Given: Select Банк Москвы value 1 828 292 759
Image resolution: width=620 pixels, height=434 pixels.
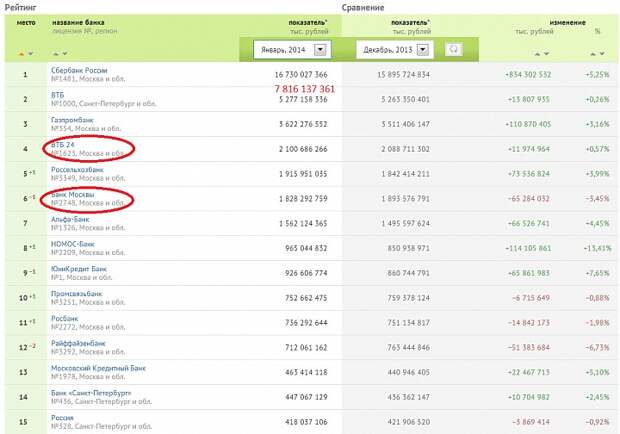Looking at the screenshot, I should 303,198.
